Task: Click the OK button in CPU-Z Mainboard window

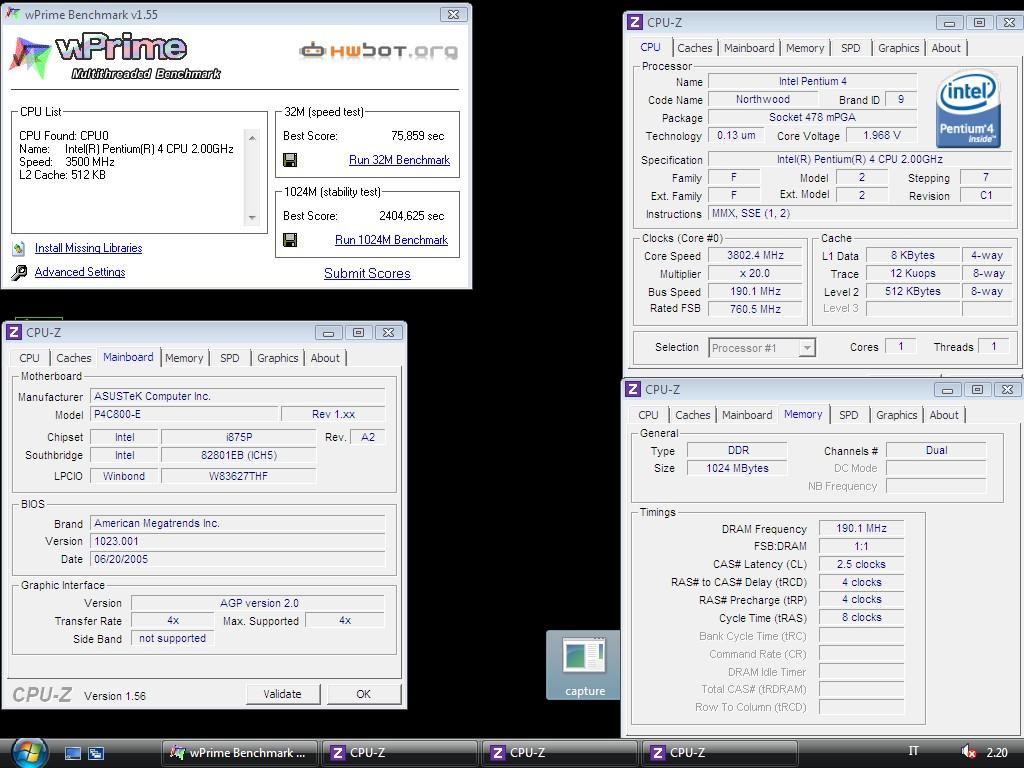Action: [363, 694]
